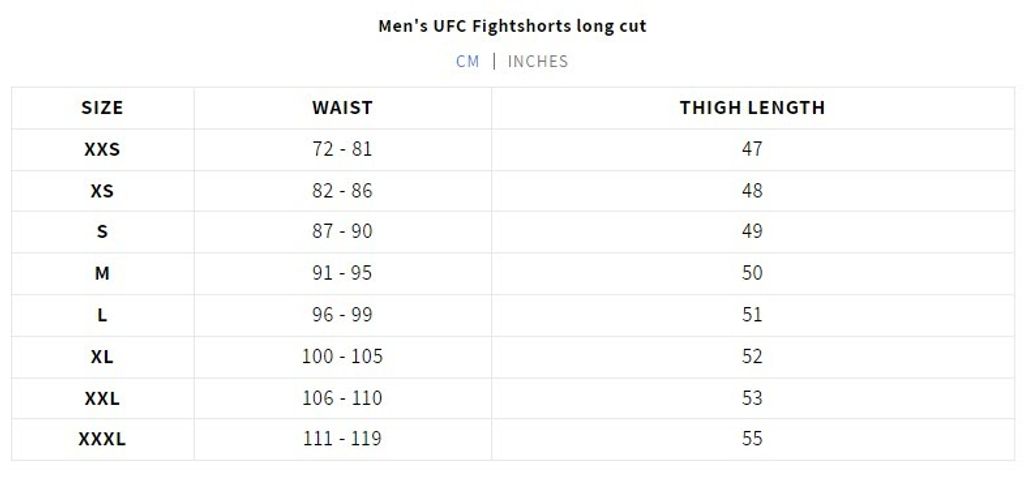Image resolution: width=1024 pixels, height=488 pixels.
Task: Click thigh length value 47
Action: (x=752, y=149)
